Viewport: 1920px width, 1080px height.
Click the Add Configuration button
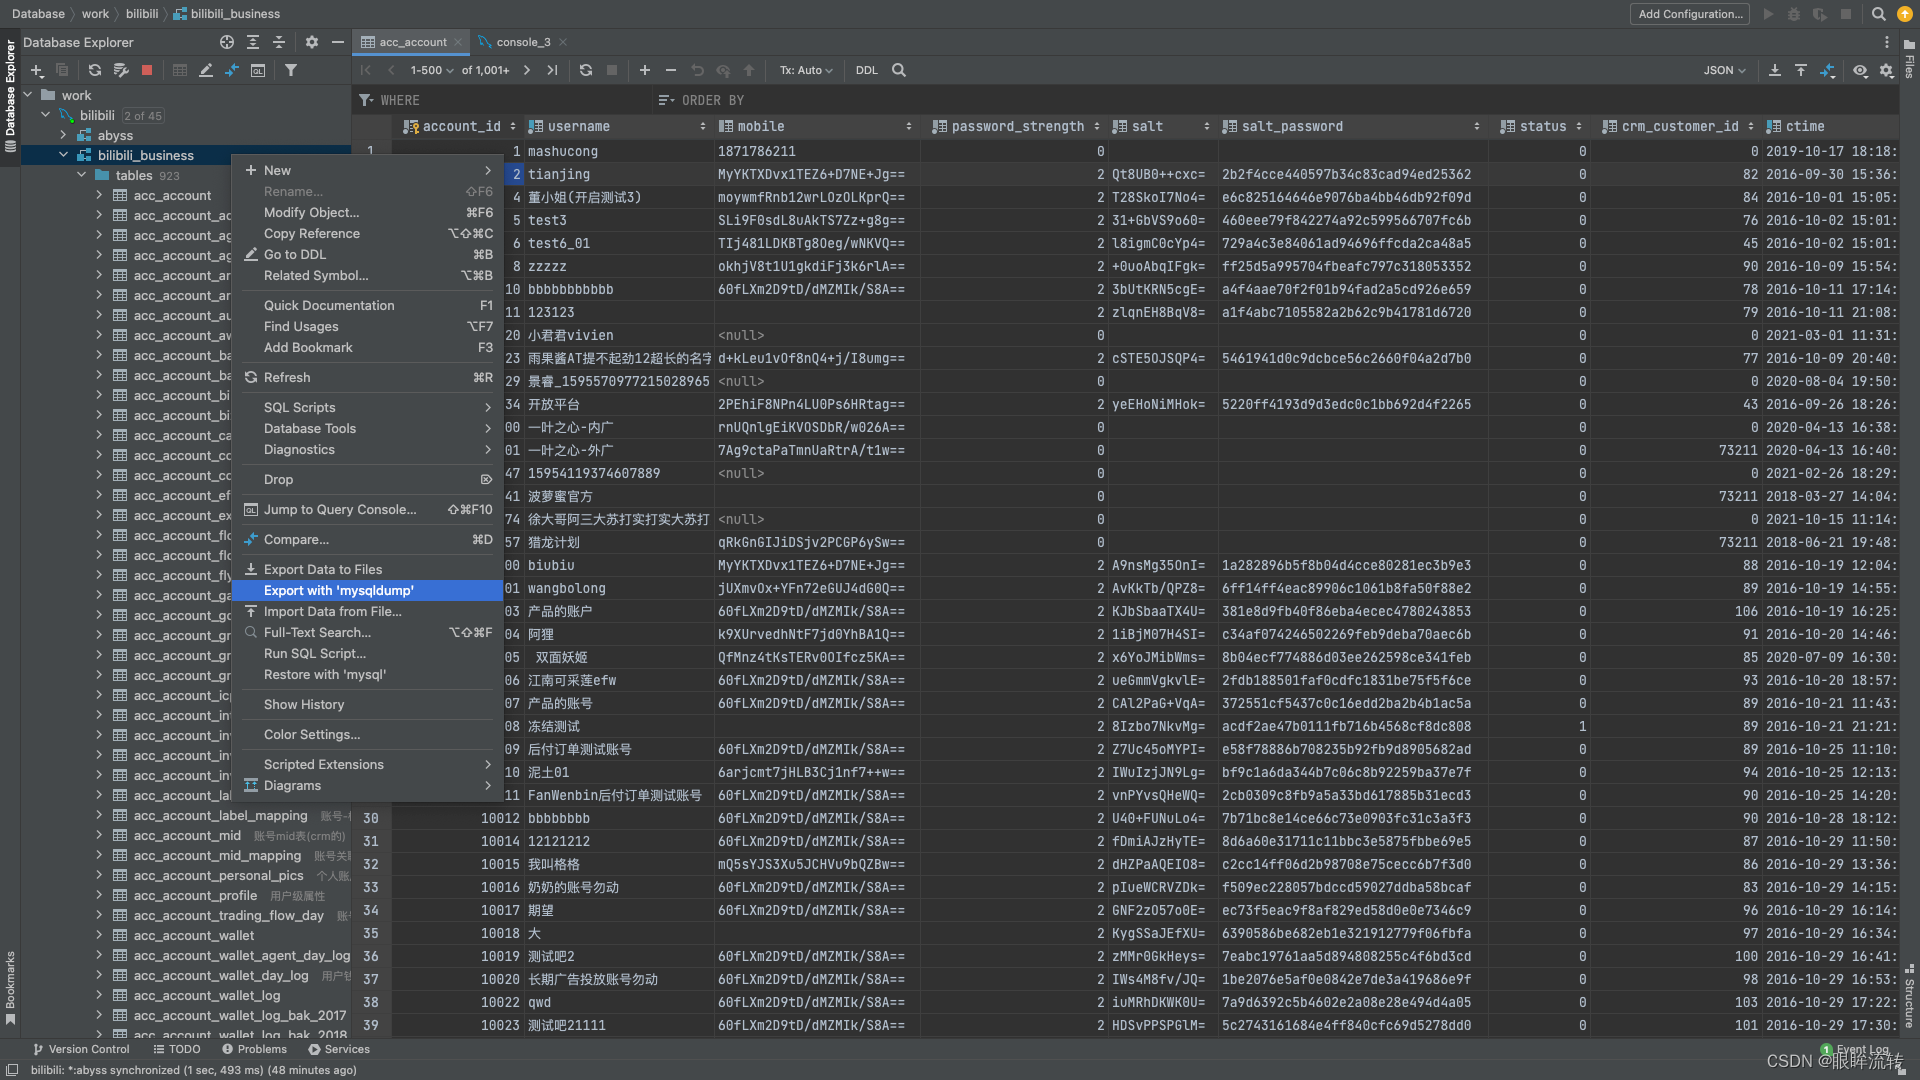(1690, 14)
